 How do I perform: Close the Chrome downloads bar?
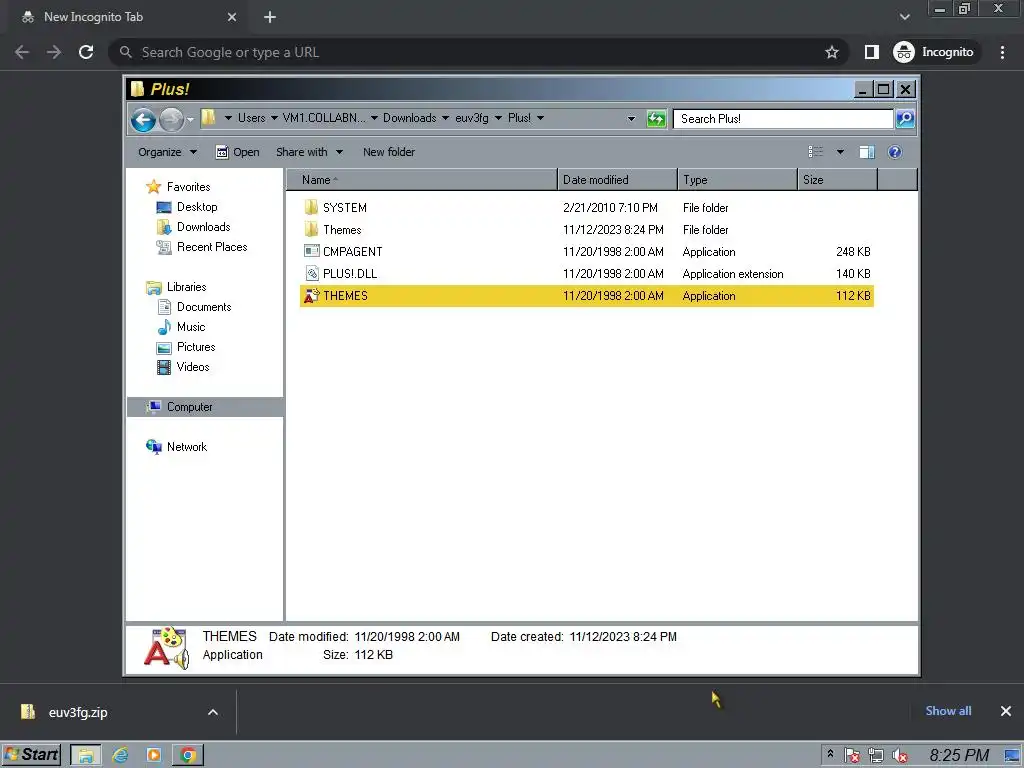point(1006,711)
